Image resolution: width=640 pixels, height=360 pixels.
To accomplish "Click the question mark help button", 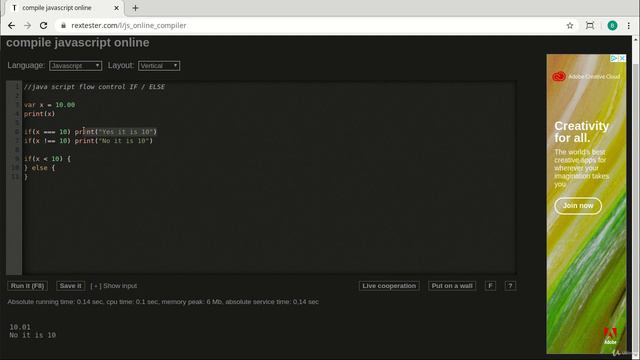I will pos(510,286).
